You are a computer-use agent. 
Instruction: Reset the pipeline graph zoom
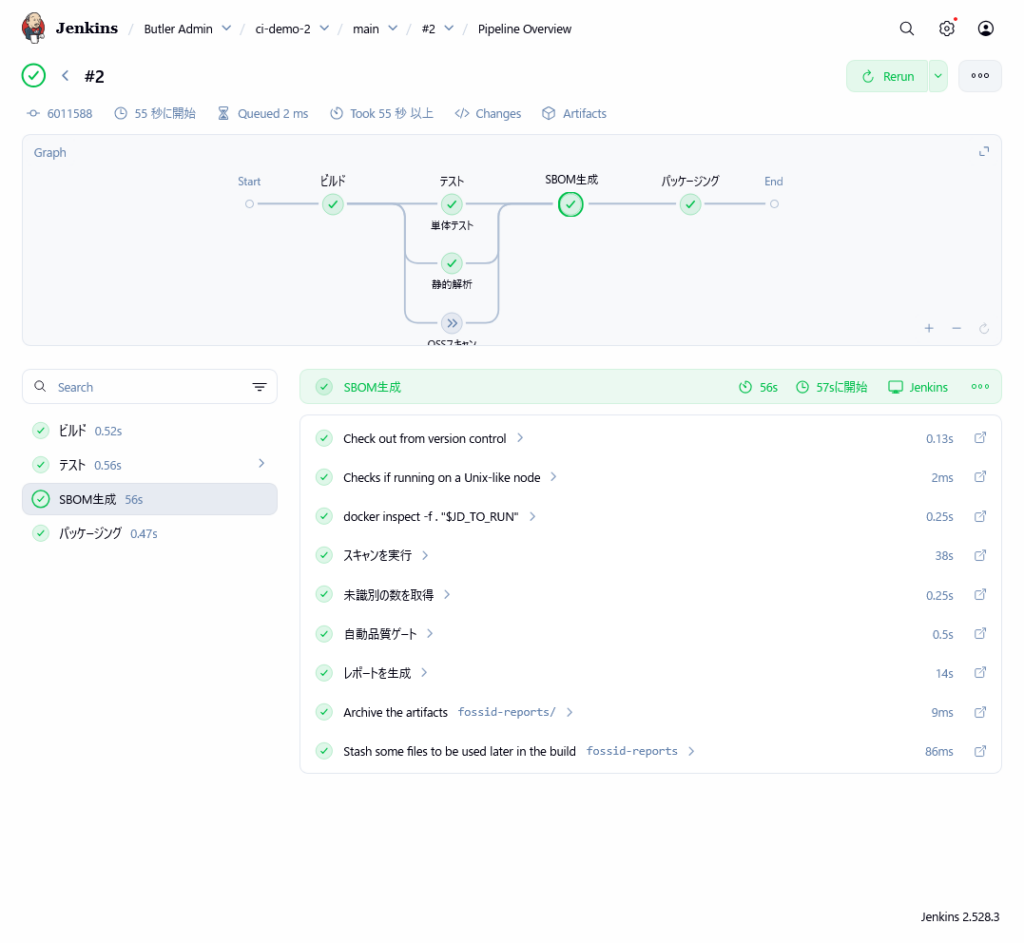pyautogui.click(x=984, y=328)
